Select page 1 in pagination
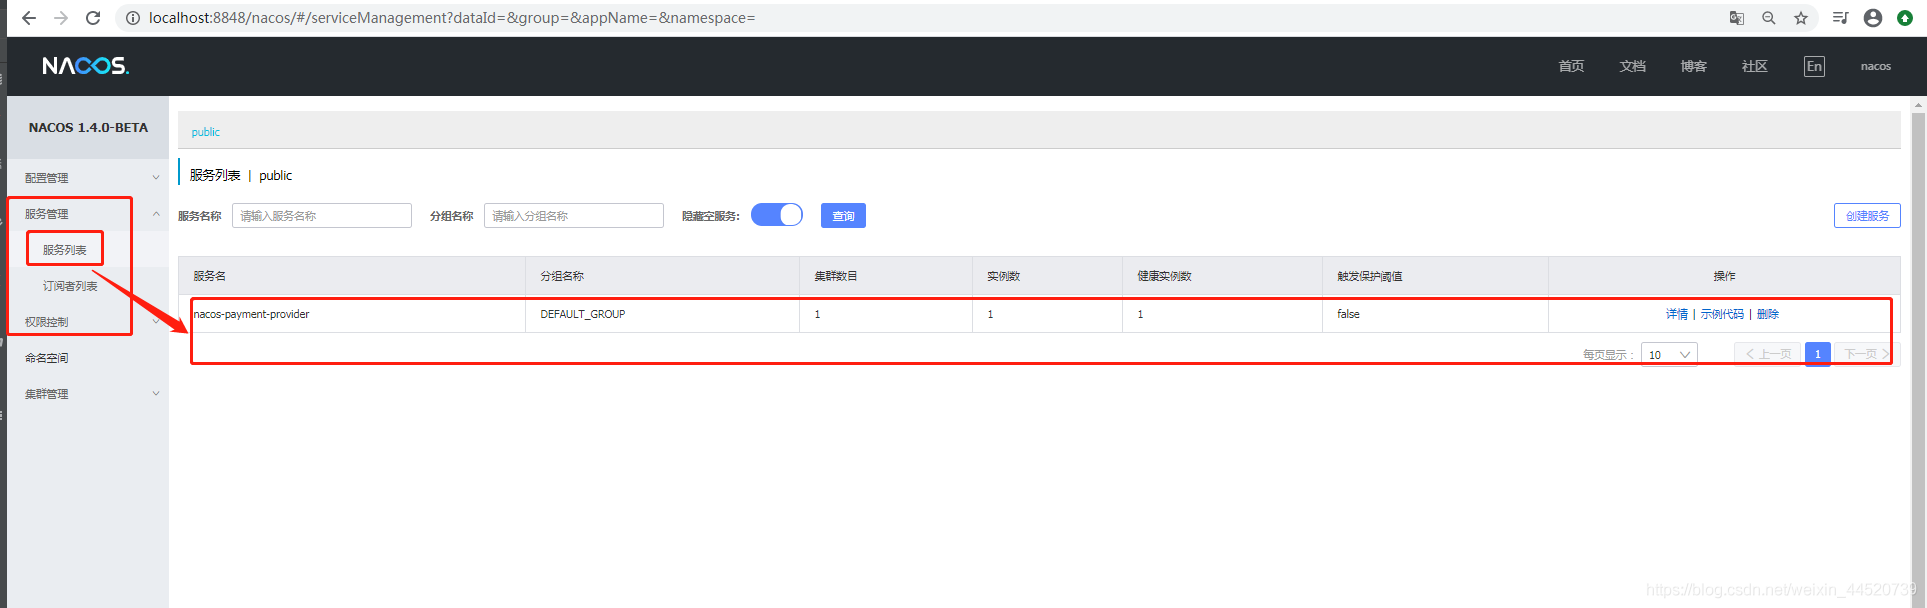The height and width of the screenshot is (608, 1927). point(1818,354)
